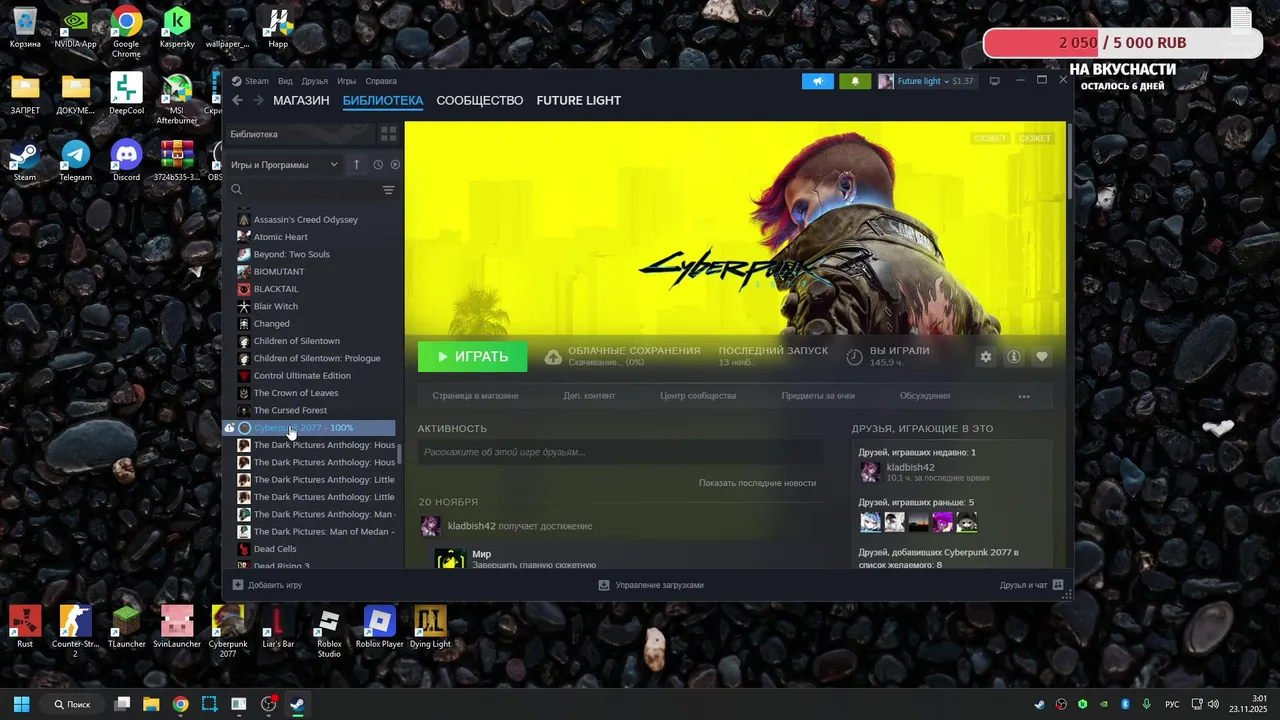
Task: Open Roblox Player desktop shortcut
Action: coord(380,627)
